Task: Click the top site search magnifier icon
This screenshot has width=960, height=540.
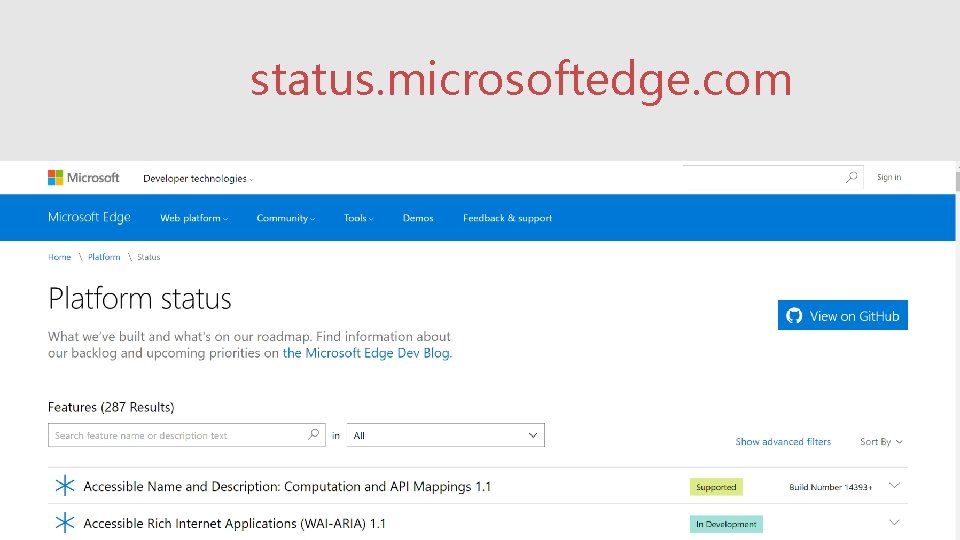Action: 851,178
